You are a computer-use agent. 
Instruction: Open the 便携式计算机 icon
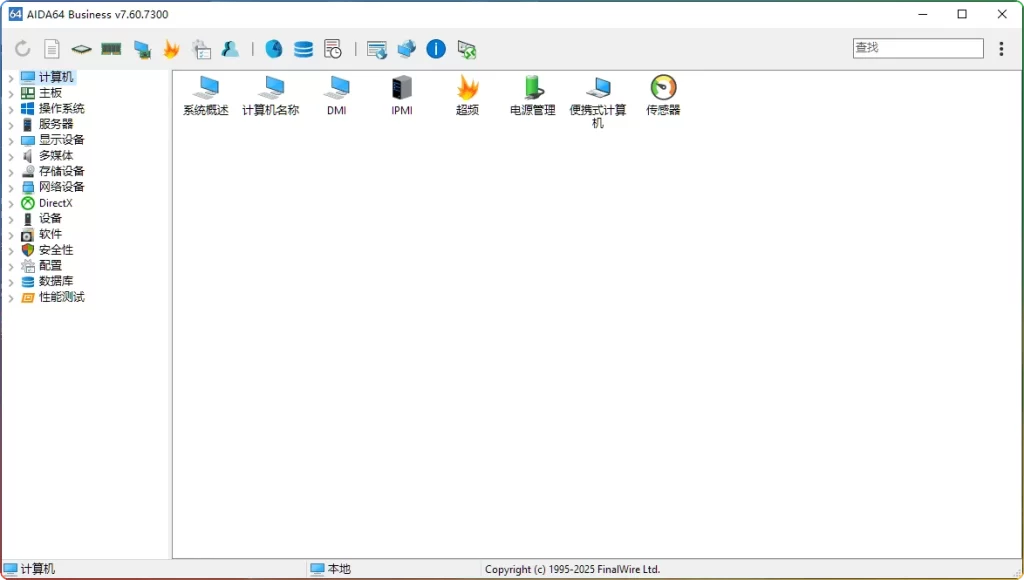coord(598,95)
